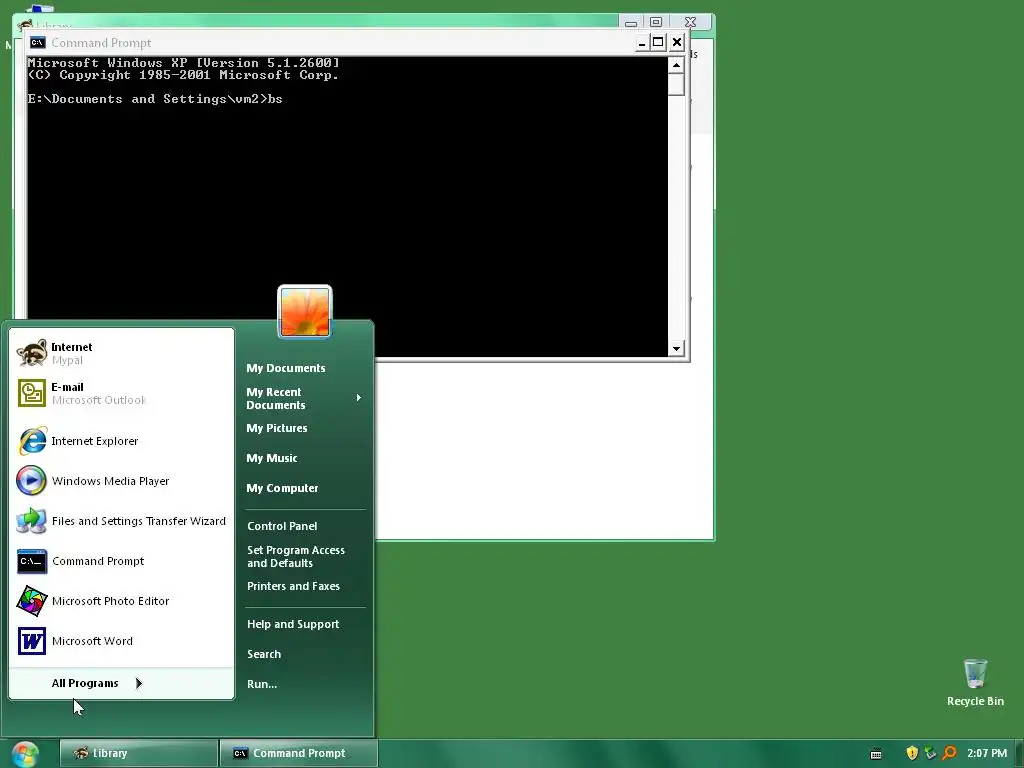
Task: Launch Internet Explorer icon in Start menu
Action: tap(31, 441)
